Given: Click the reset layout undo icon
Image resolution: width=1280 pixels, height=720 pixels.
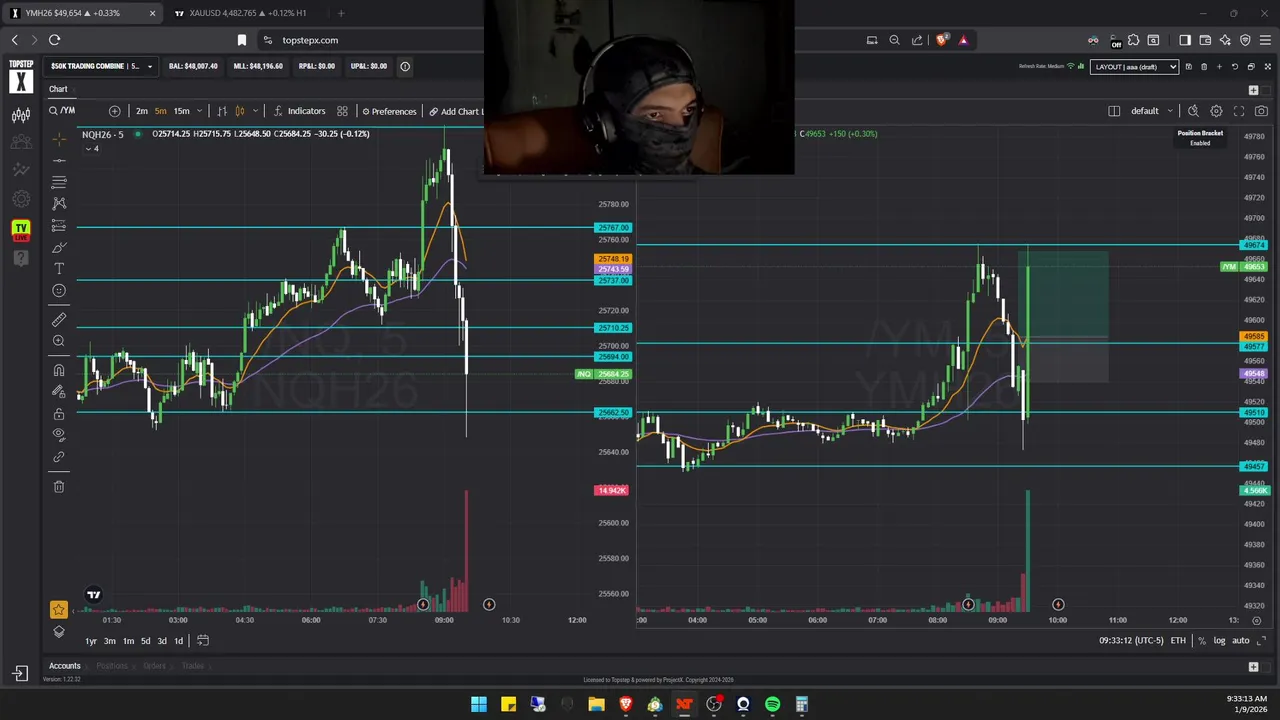Looking at the screenshot, I should [1235, 67].
